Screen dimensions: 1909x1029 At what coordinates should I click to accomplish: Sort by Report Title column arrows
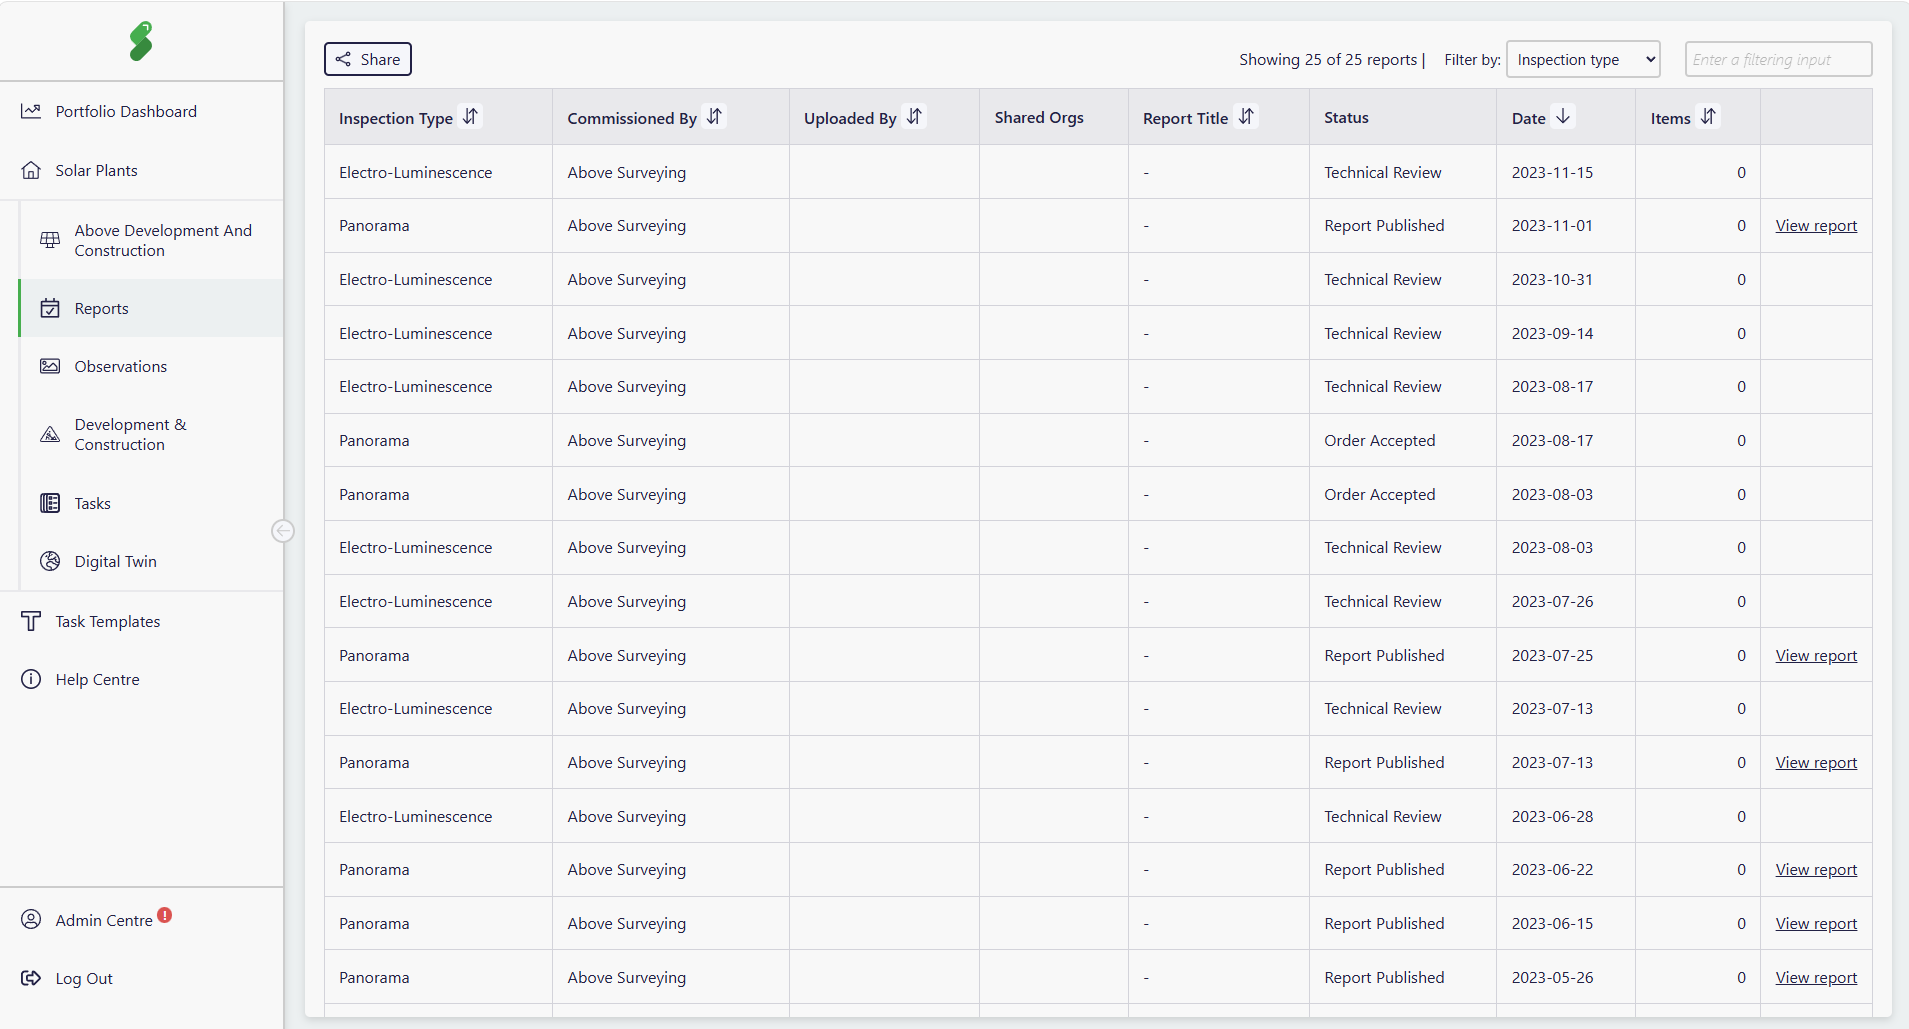(1246, 117)
